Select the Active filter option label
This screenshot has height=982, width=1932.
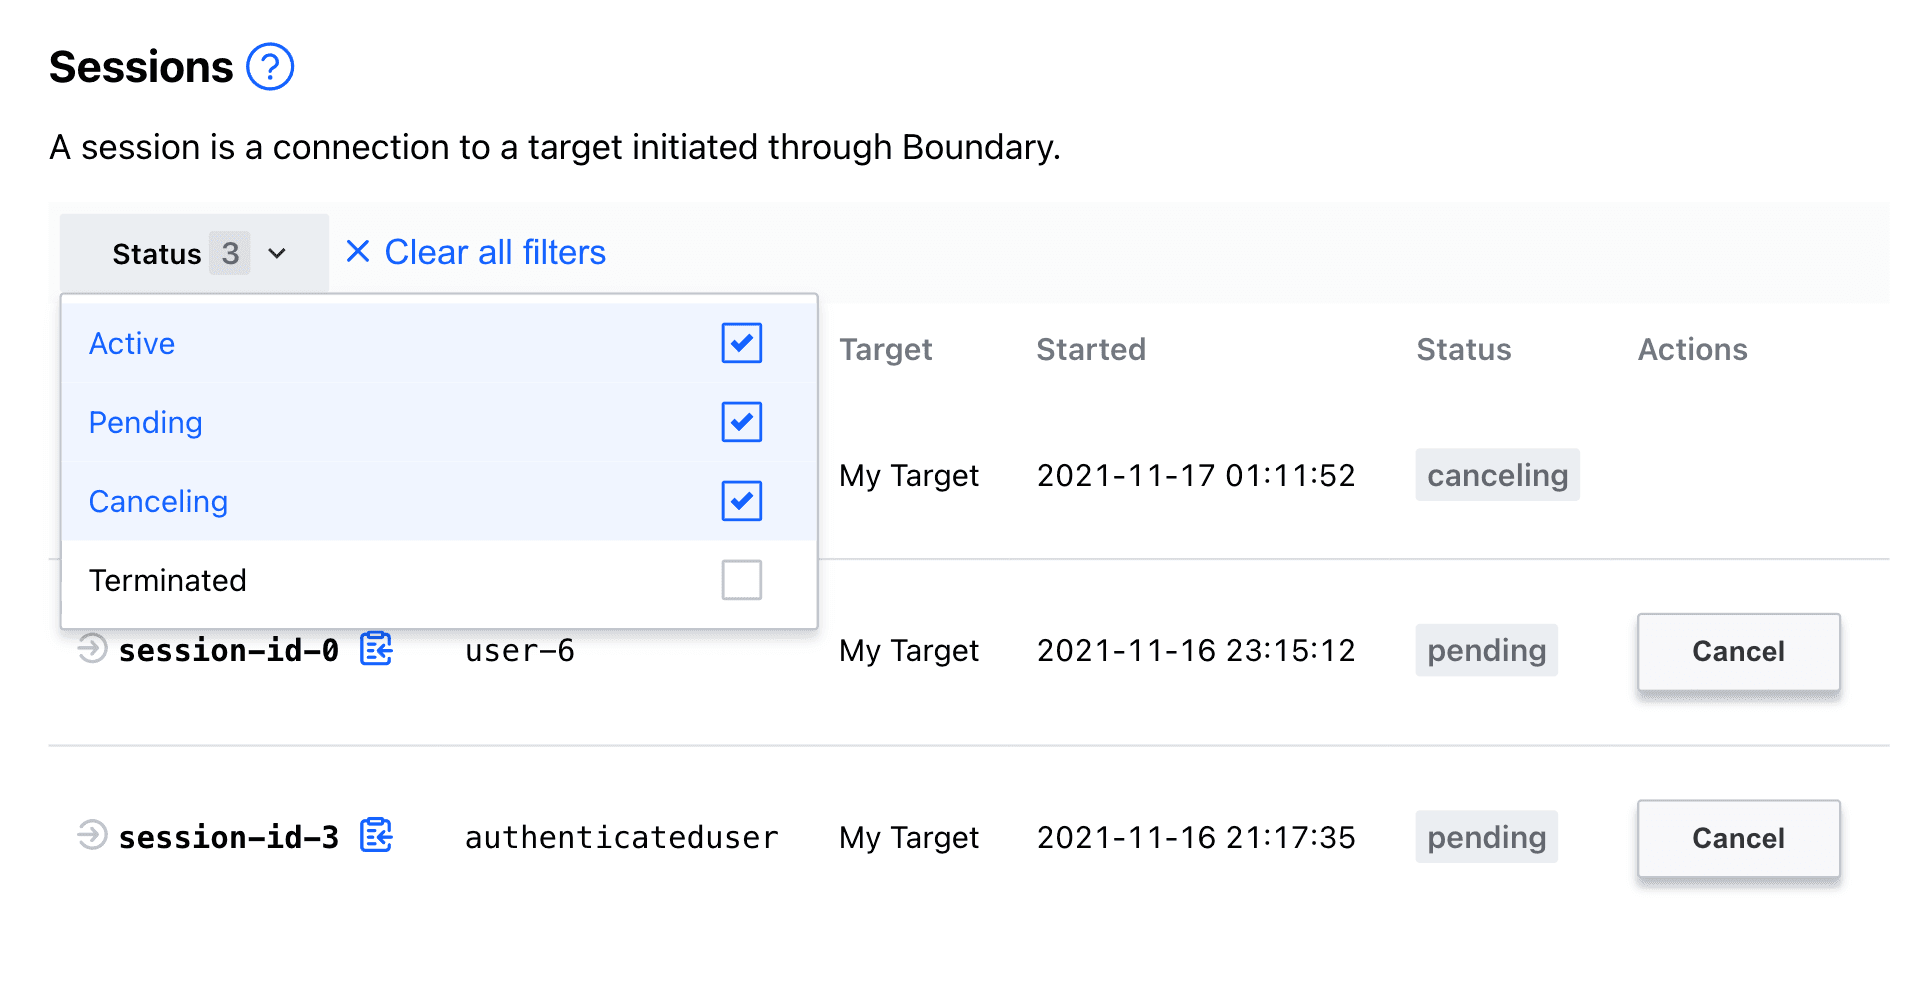[131, 343]
